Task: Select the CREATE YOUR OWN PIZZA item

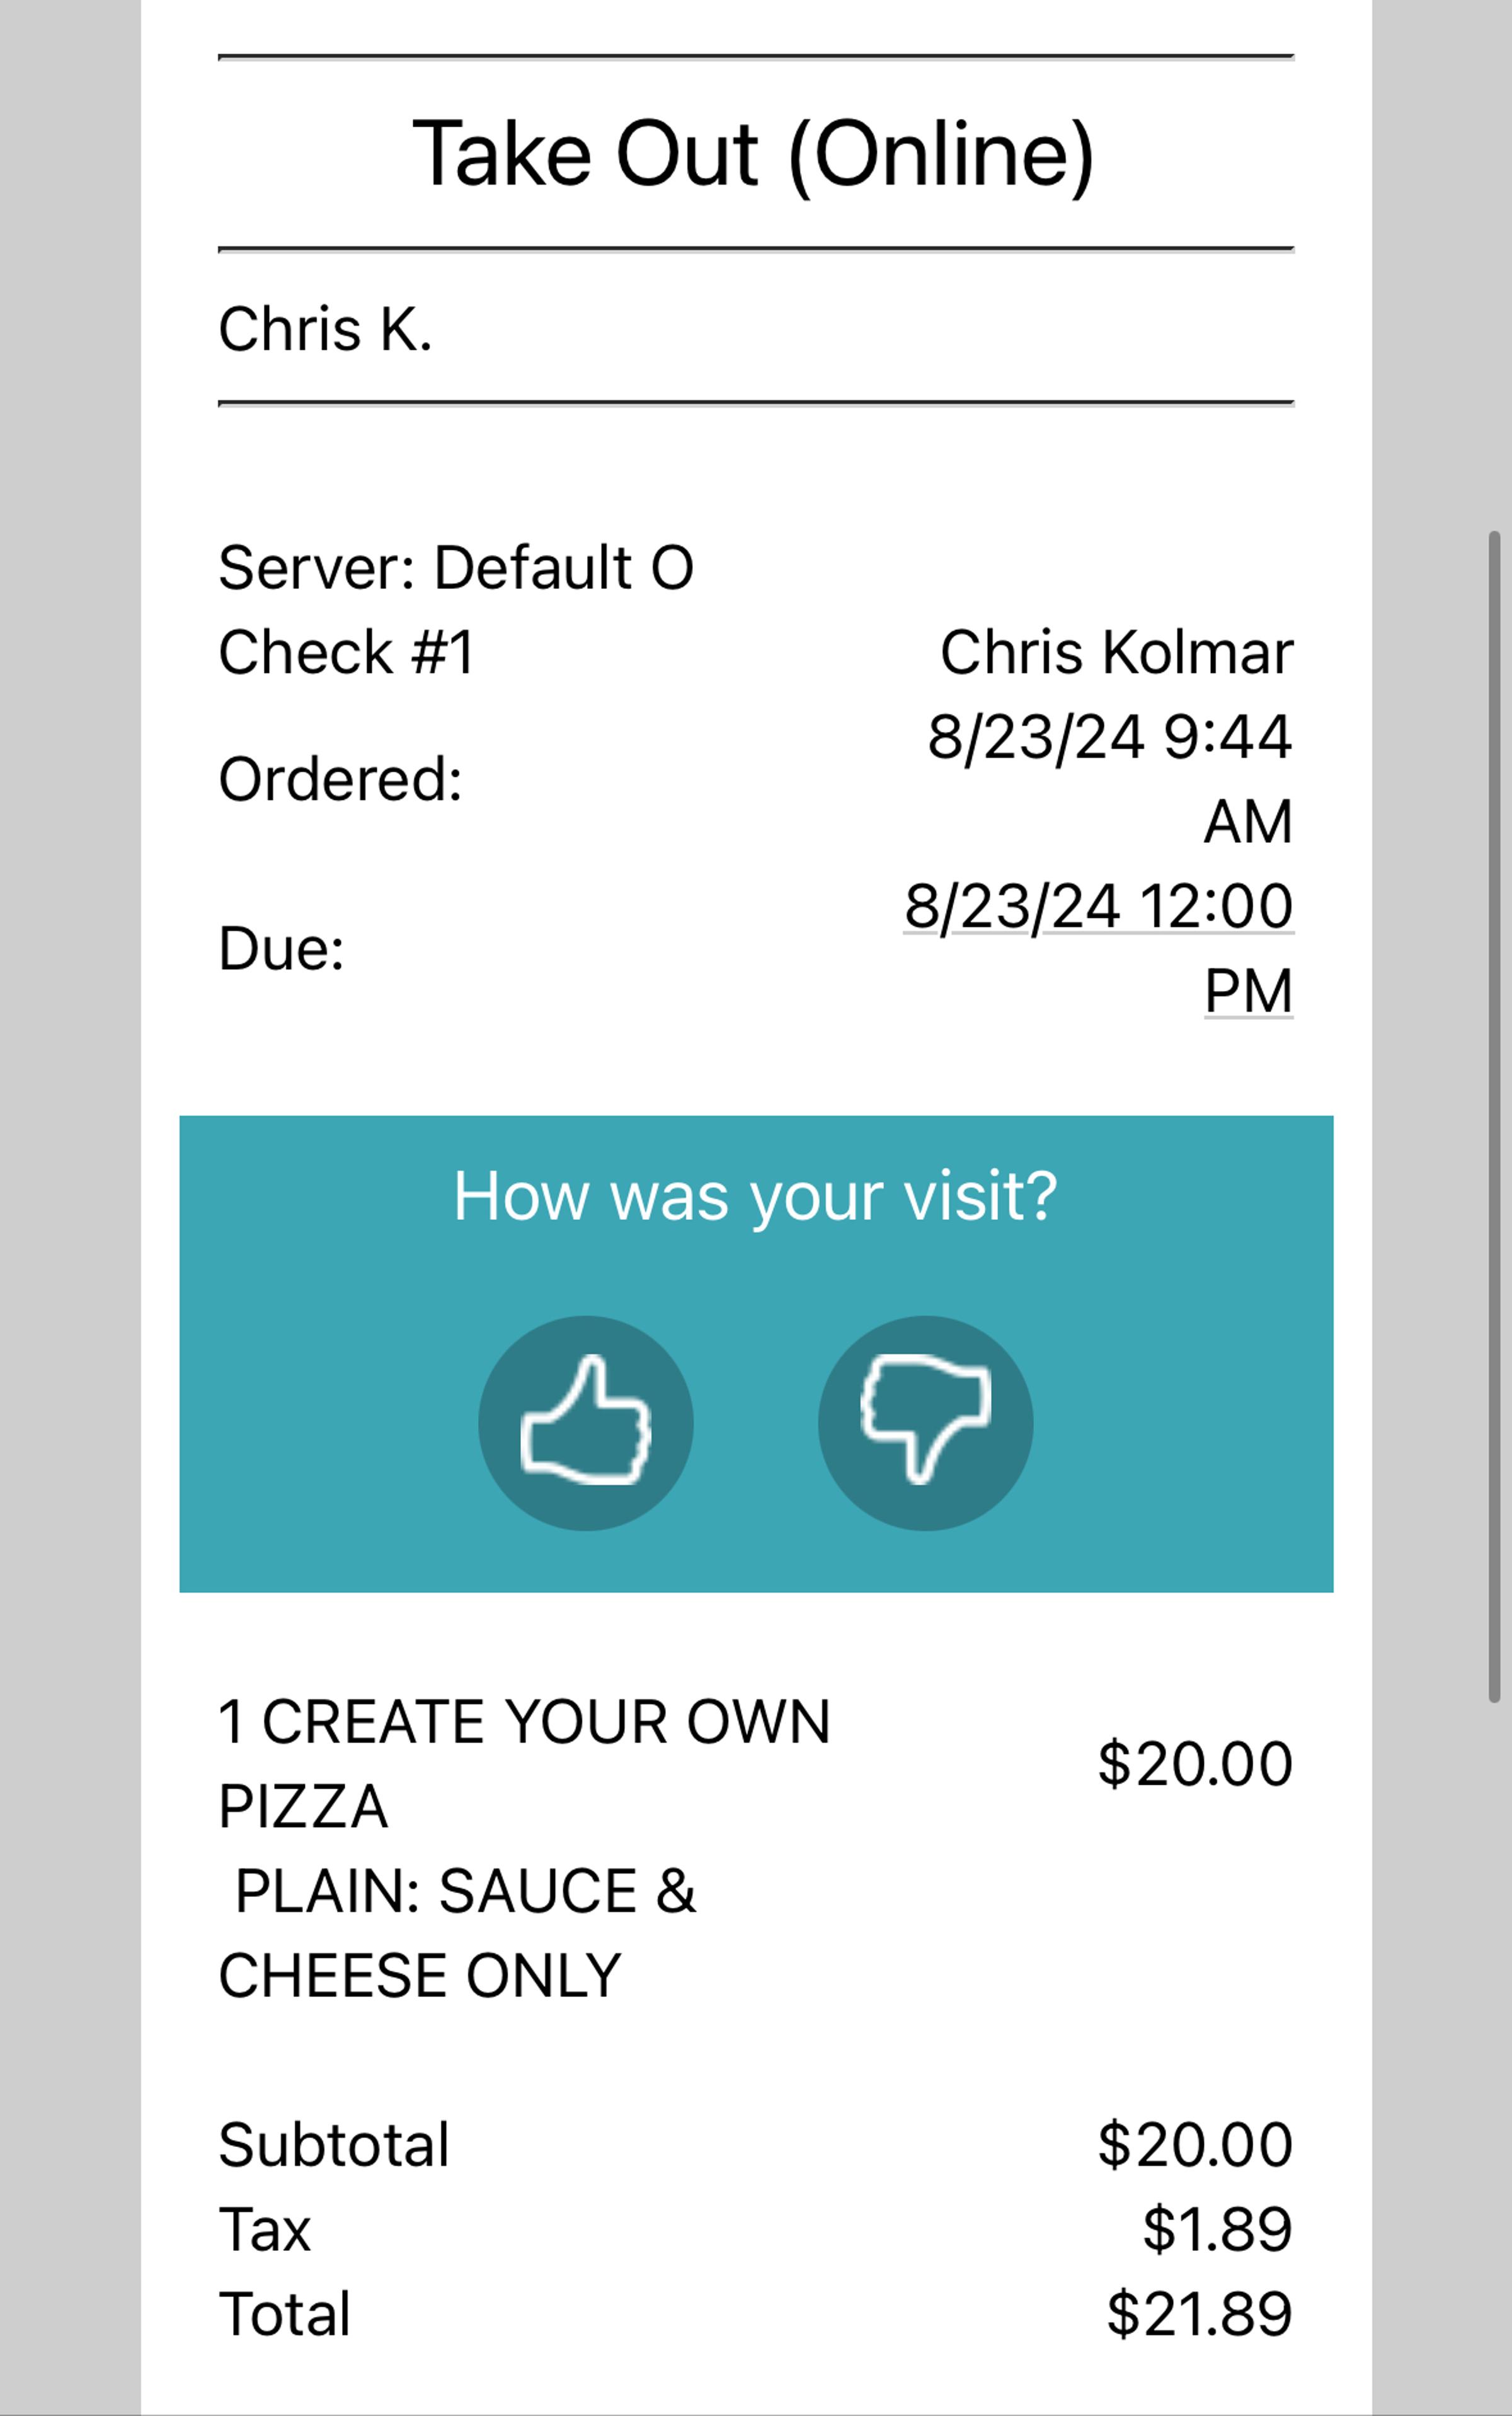Action: [524, 1763]
